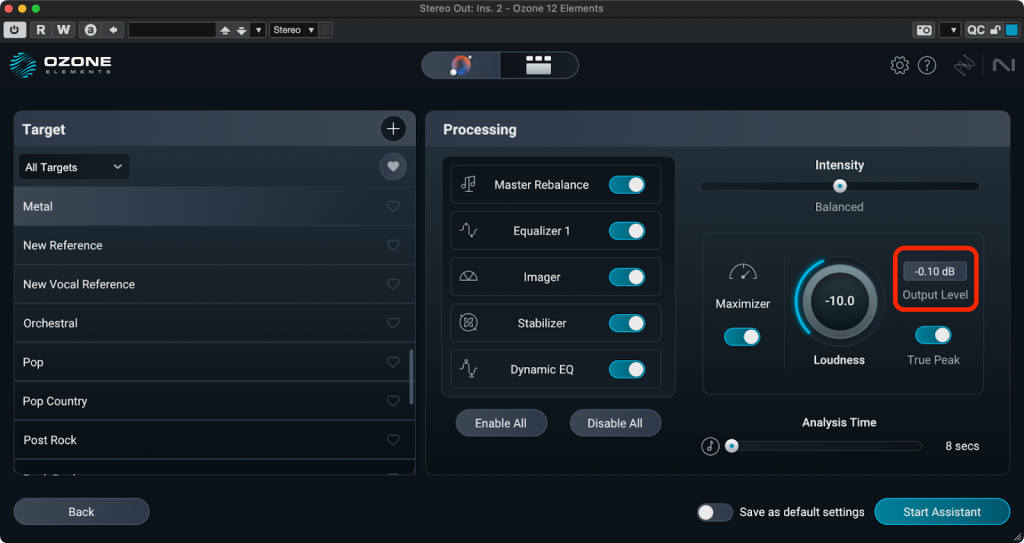Open the help question mark icon

(927, 66)
